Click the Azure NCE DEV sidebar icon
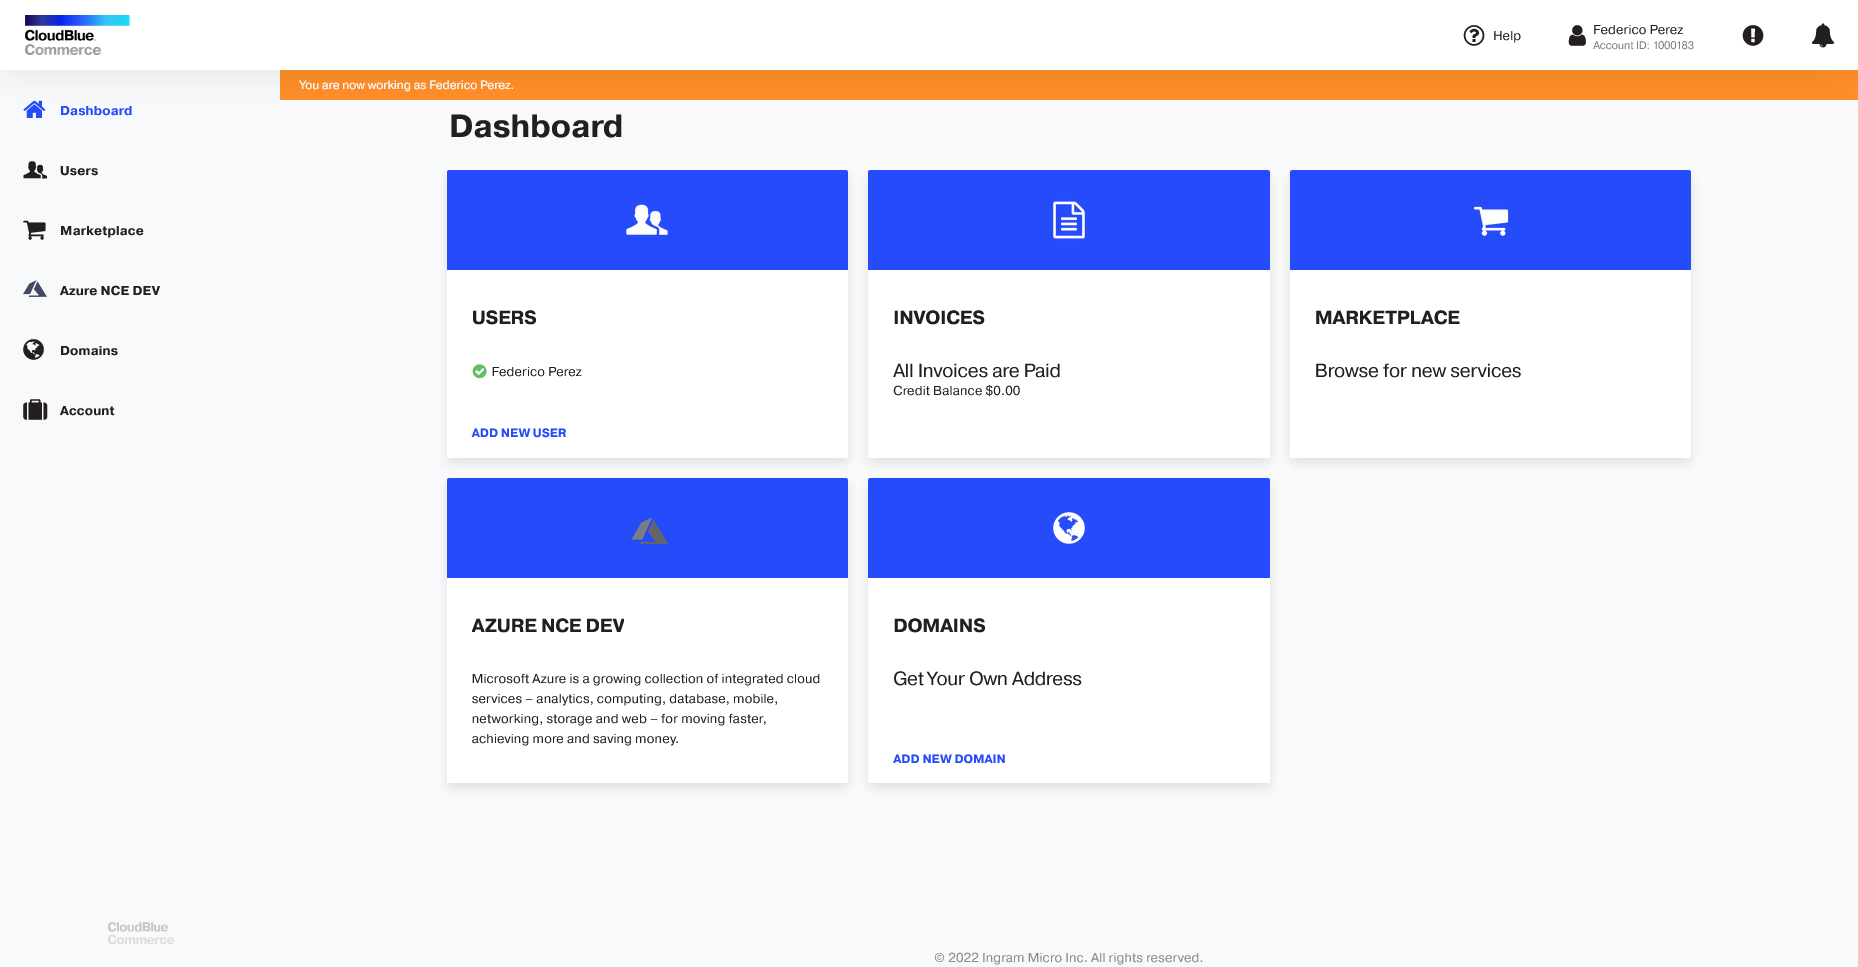The image size is (1858, 967). coord(35,290)
